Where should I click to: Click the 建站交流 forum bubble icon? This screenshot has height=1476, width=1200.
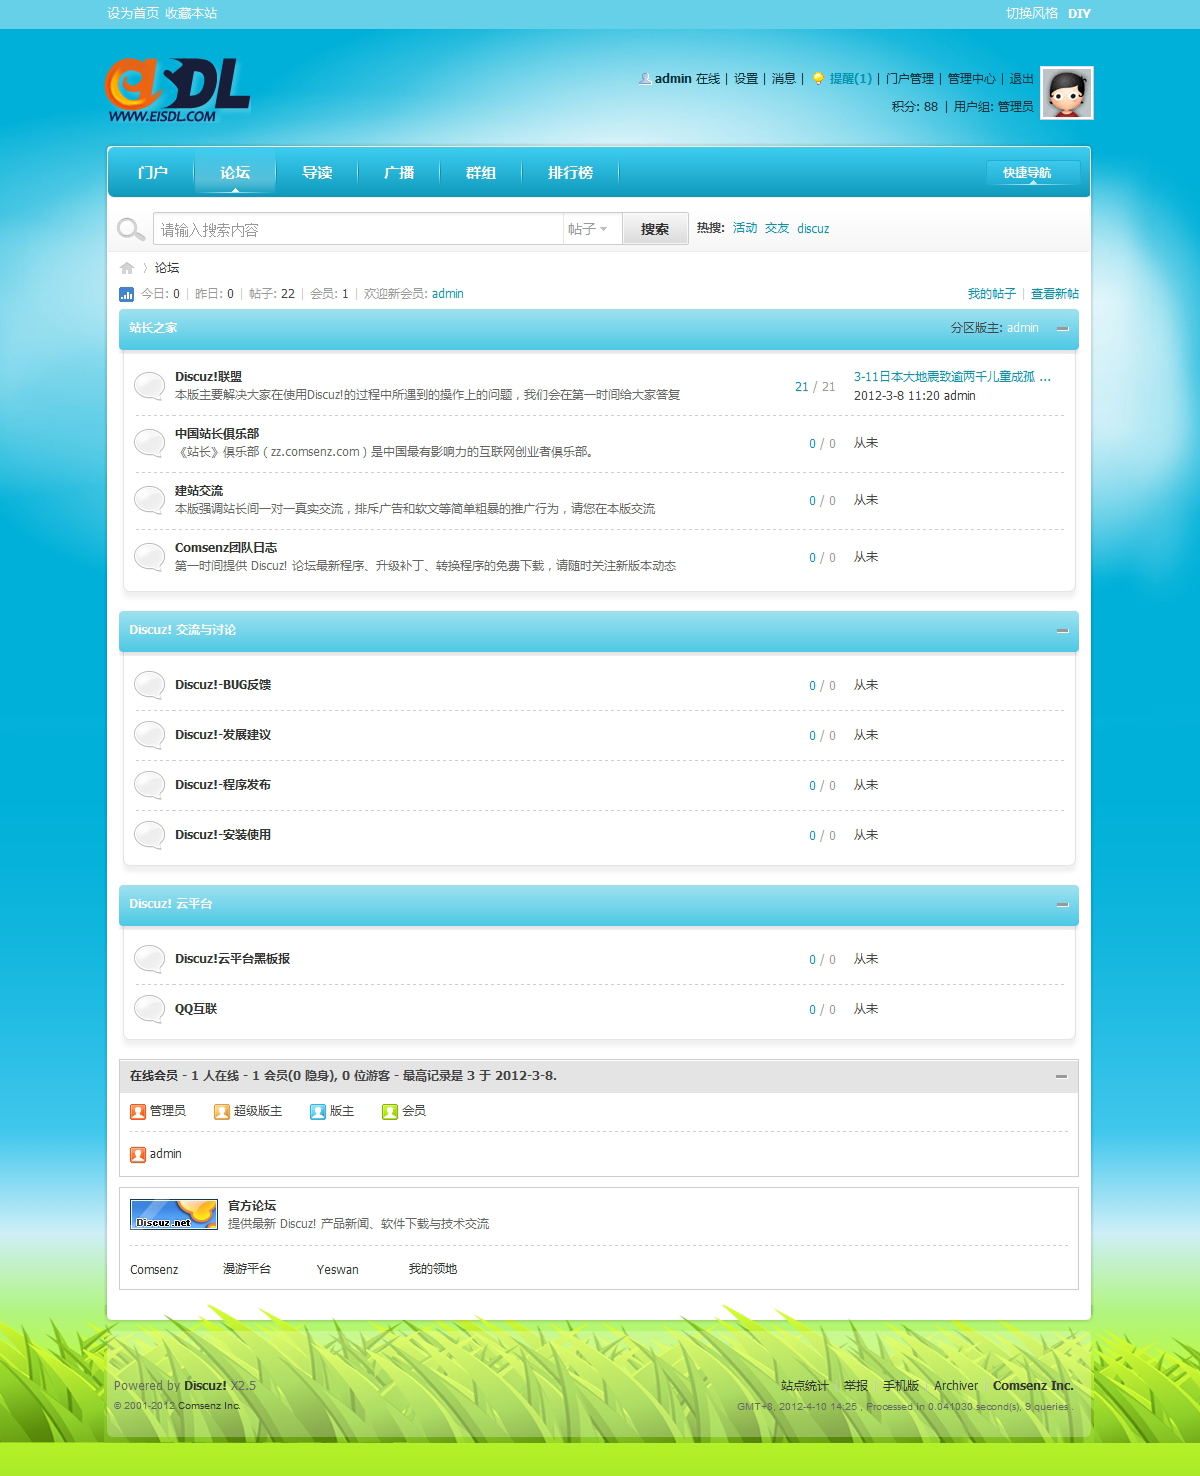coord(149,500)
